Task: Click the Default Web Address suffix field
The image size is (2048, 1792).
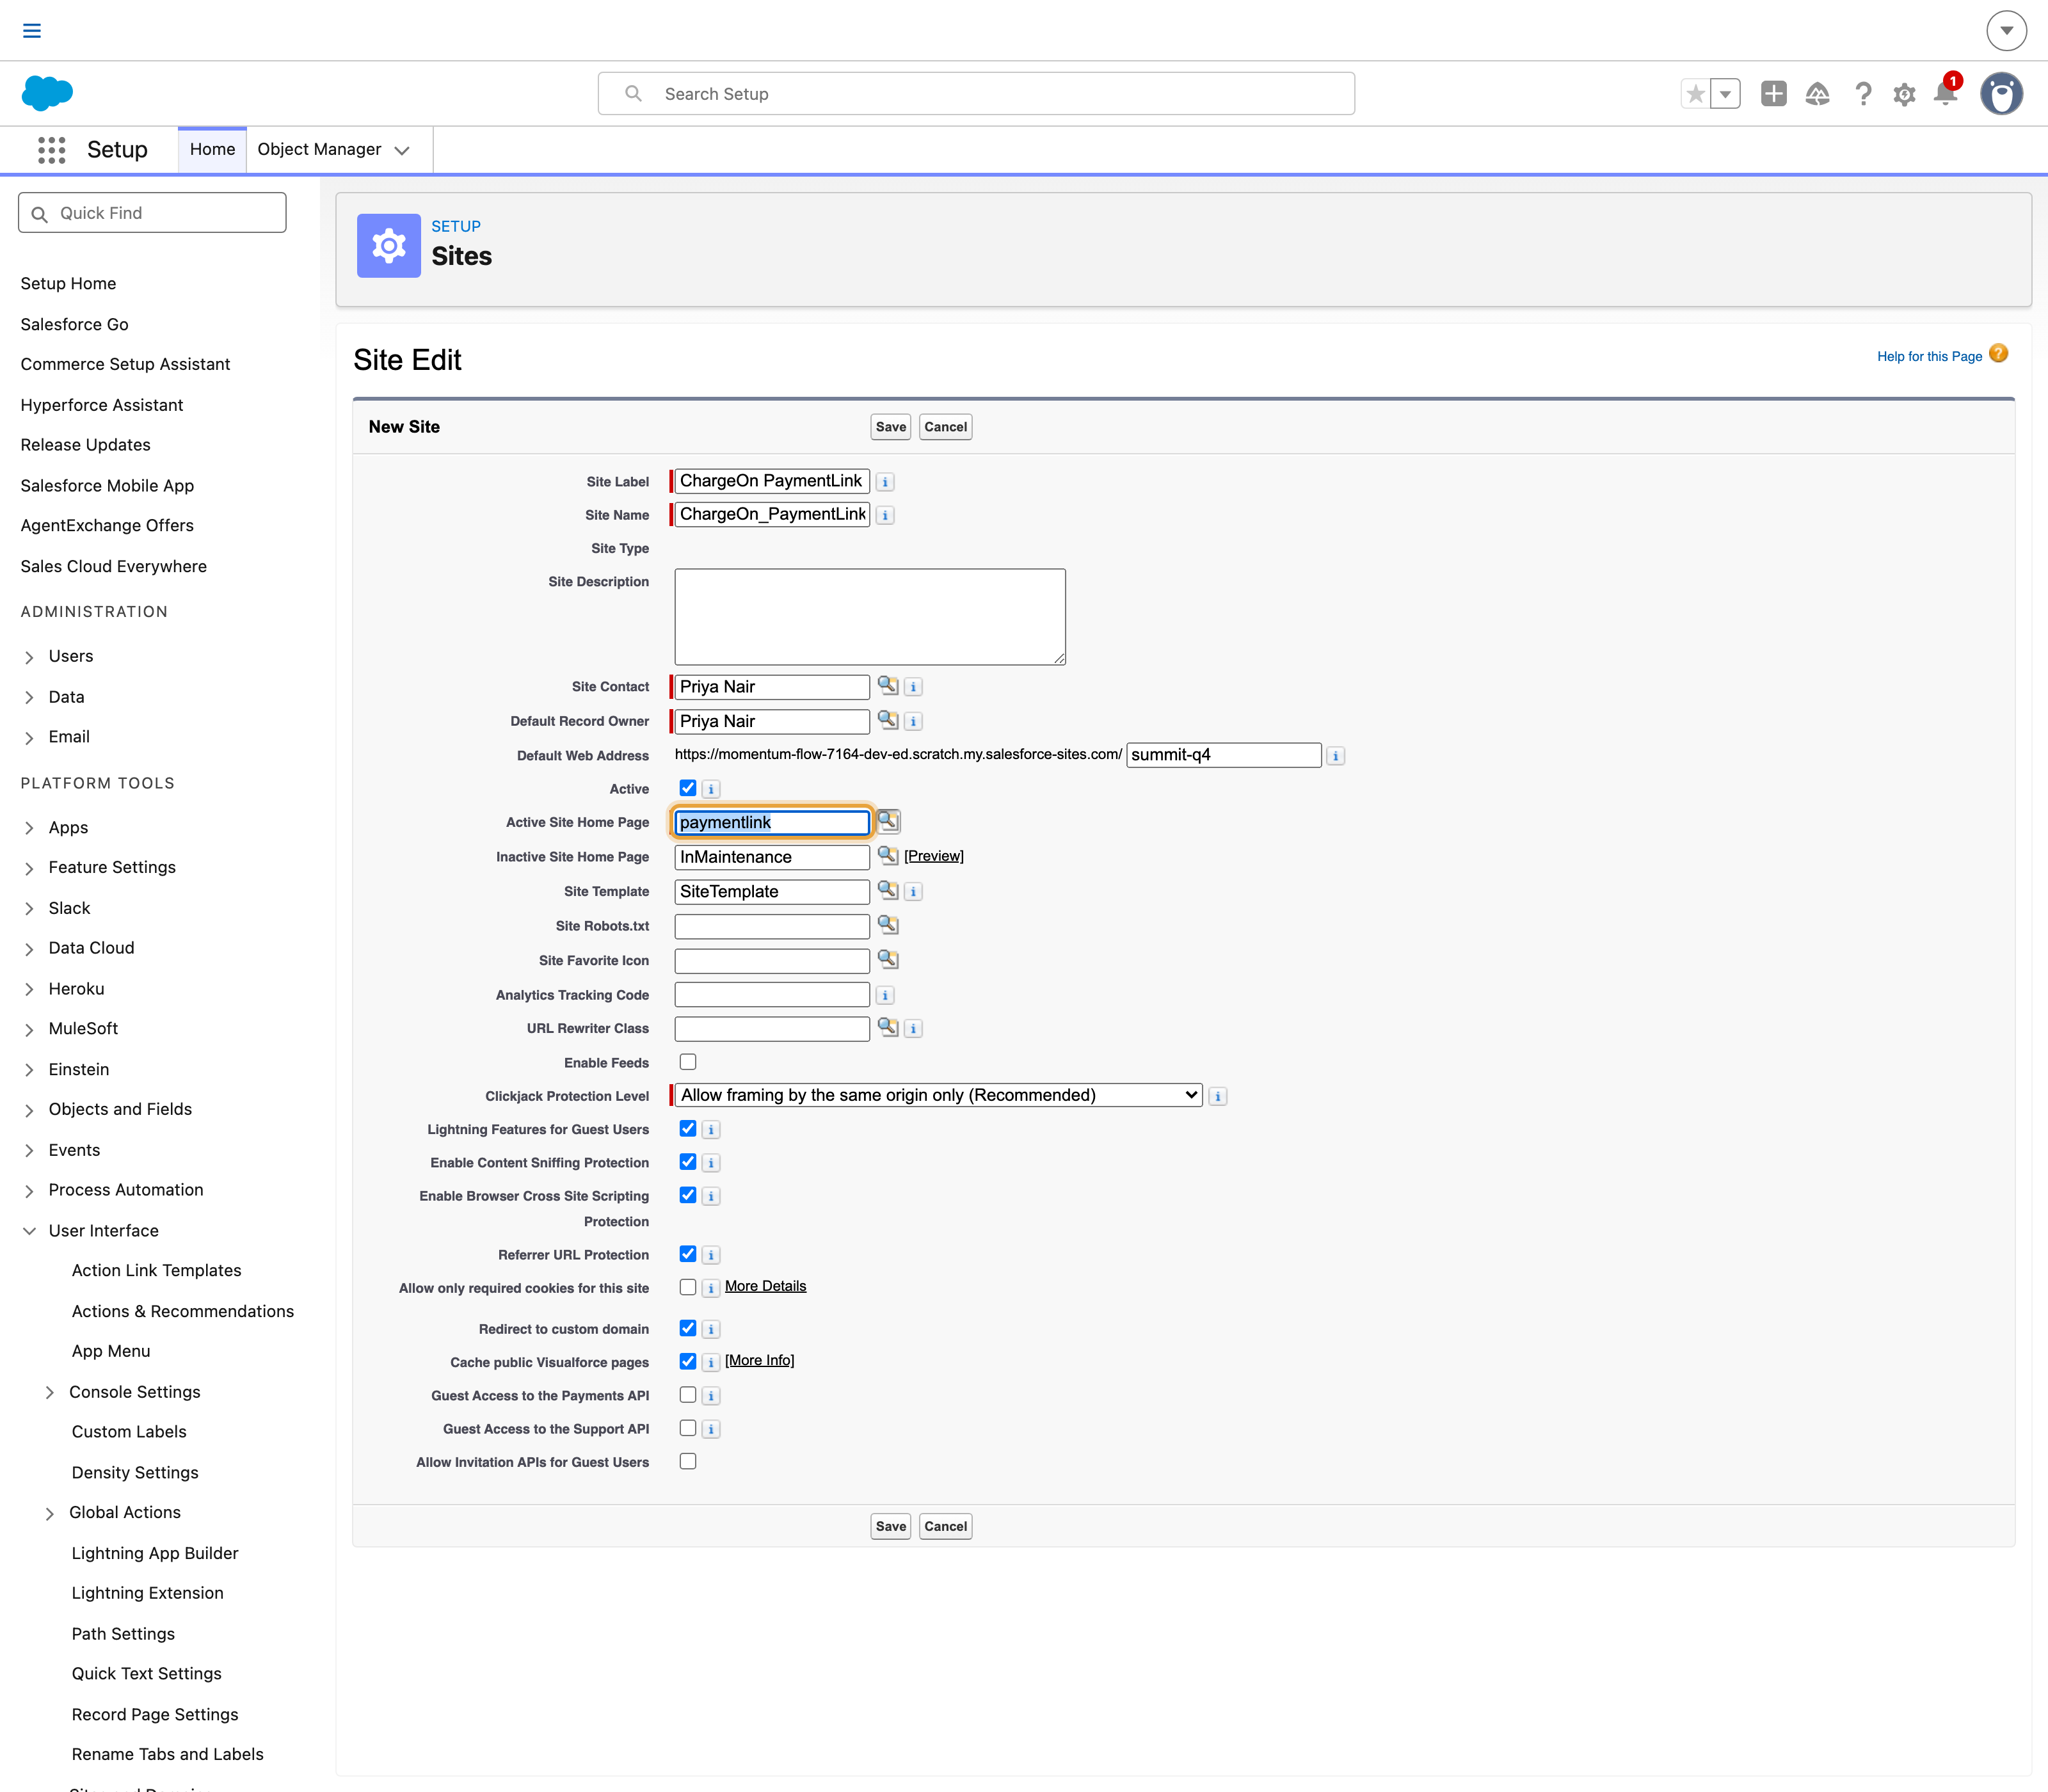Action: pos(1224,755)
